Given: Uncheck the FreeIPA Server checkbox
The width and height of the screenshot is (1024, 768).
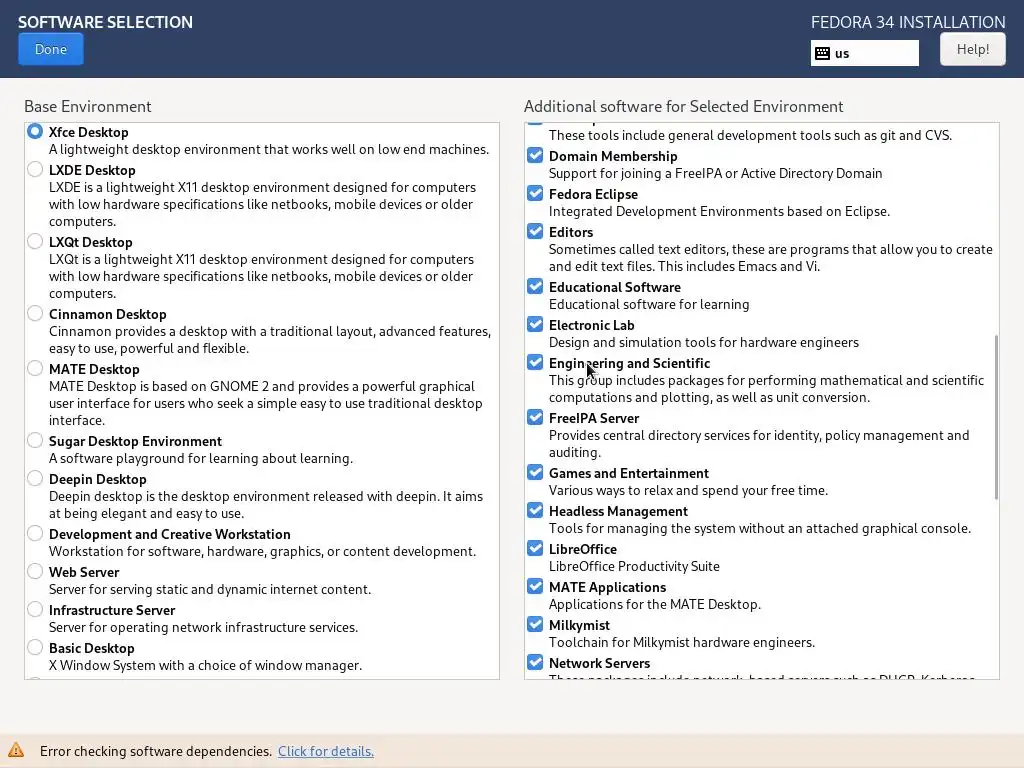Looking at the screenshot, I should [x=535, y=417].
